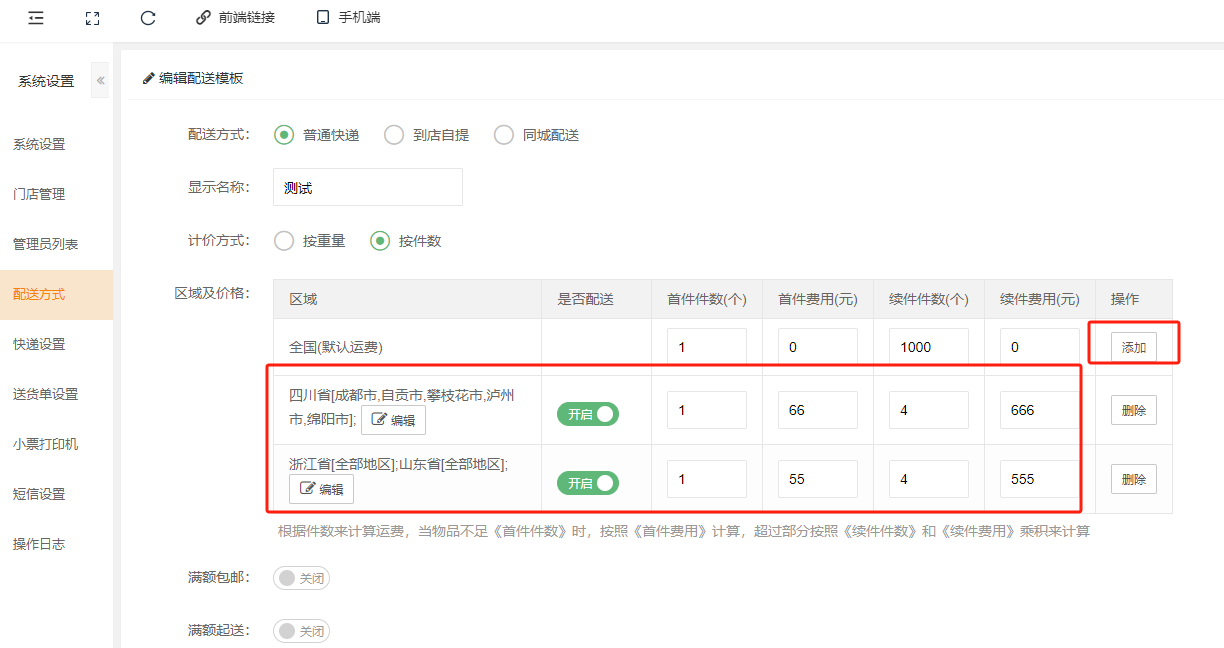Choose 按重量 pricing method

(x=285, y=241)
